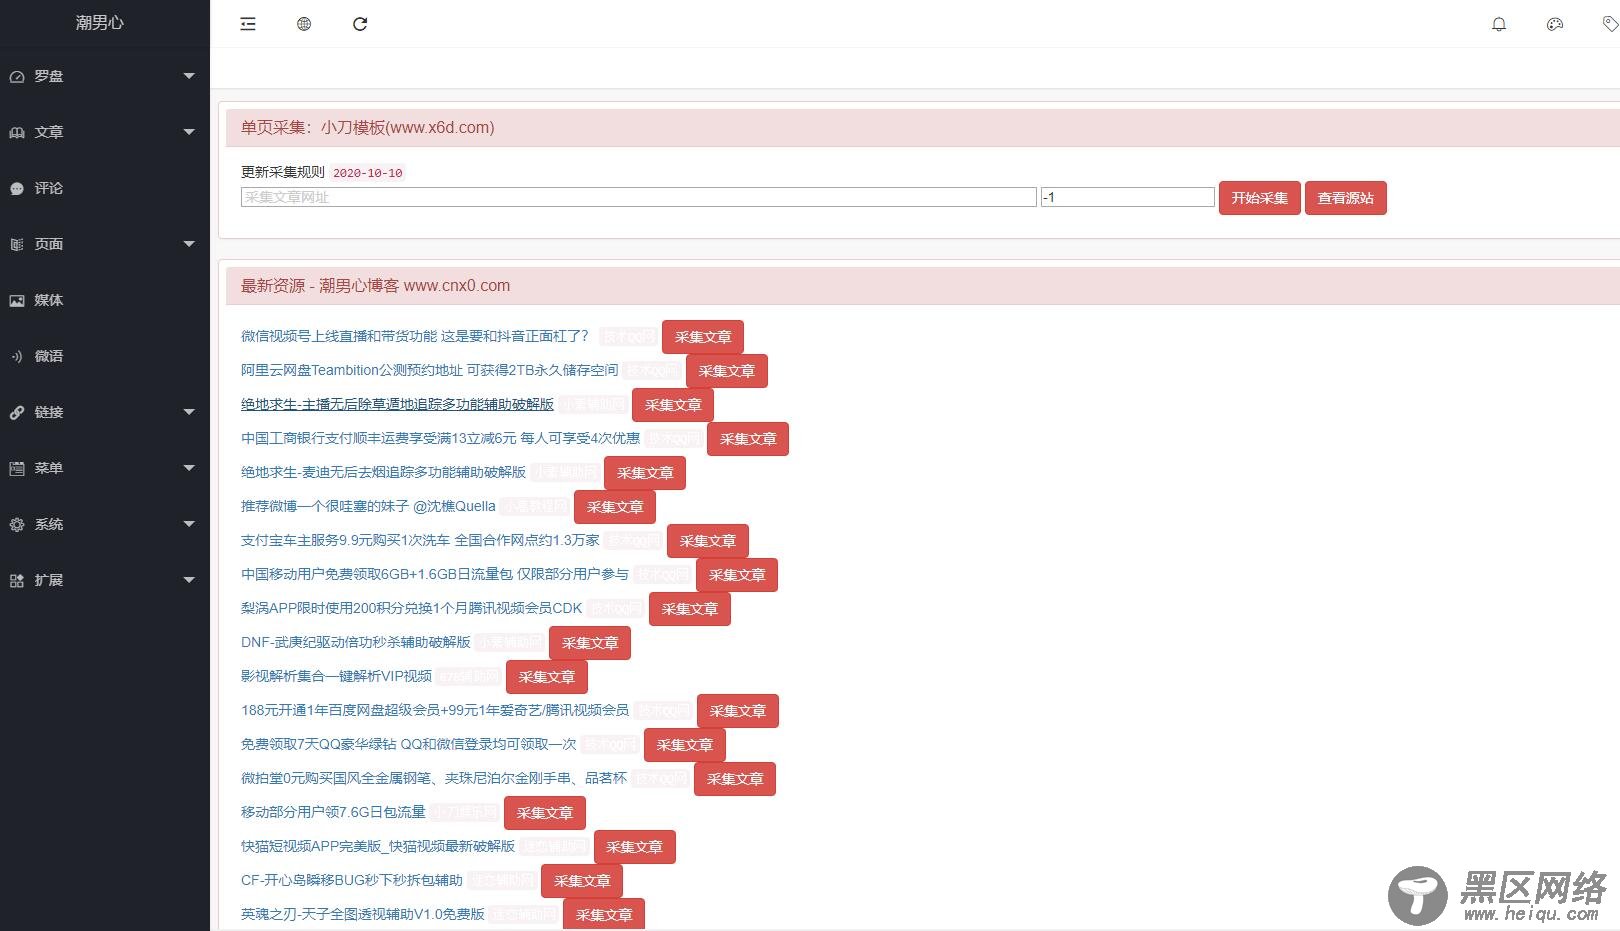
Task: Click the 页面 page icon
Action: (17, 244)
